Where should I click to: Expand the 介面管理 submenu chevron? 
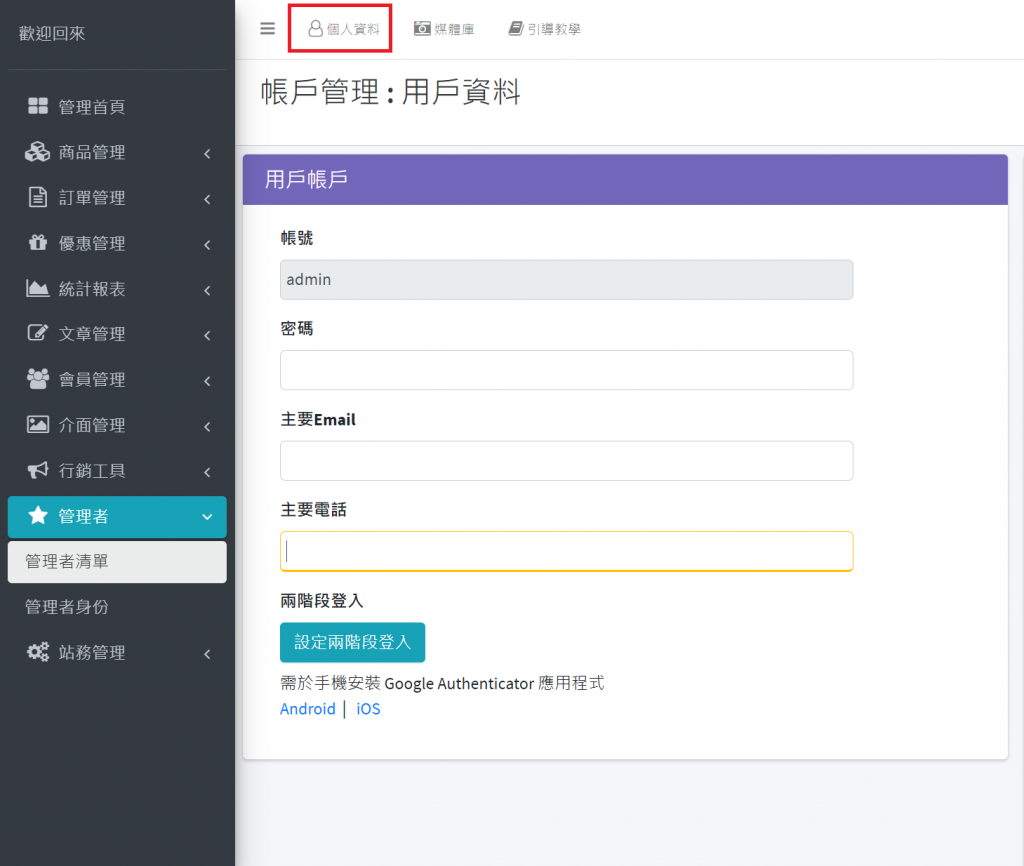[207, 426]
